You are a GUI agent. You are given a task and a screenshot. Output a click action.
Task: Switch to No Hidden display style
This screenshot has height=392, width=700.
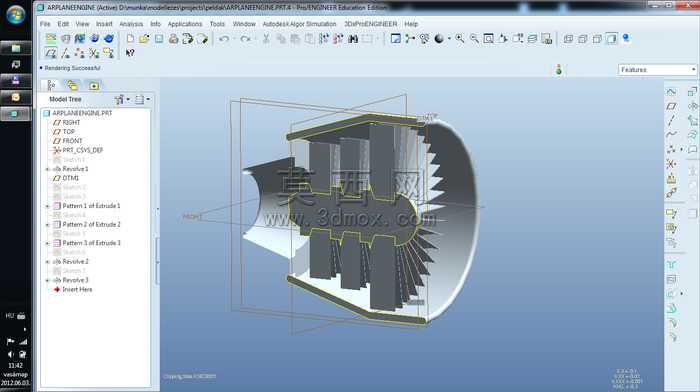(x=597, y=39)
